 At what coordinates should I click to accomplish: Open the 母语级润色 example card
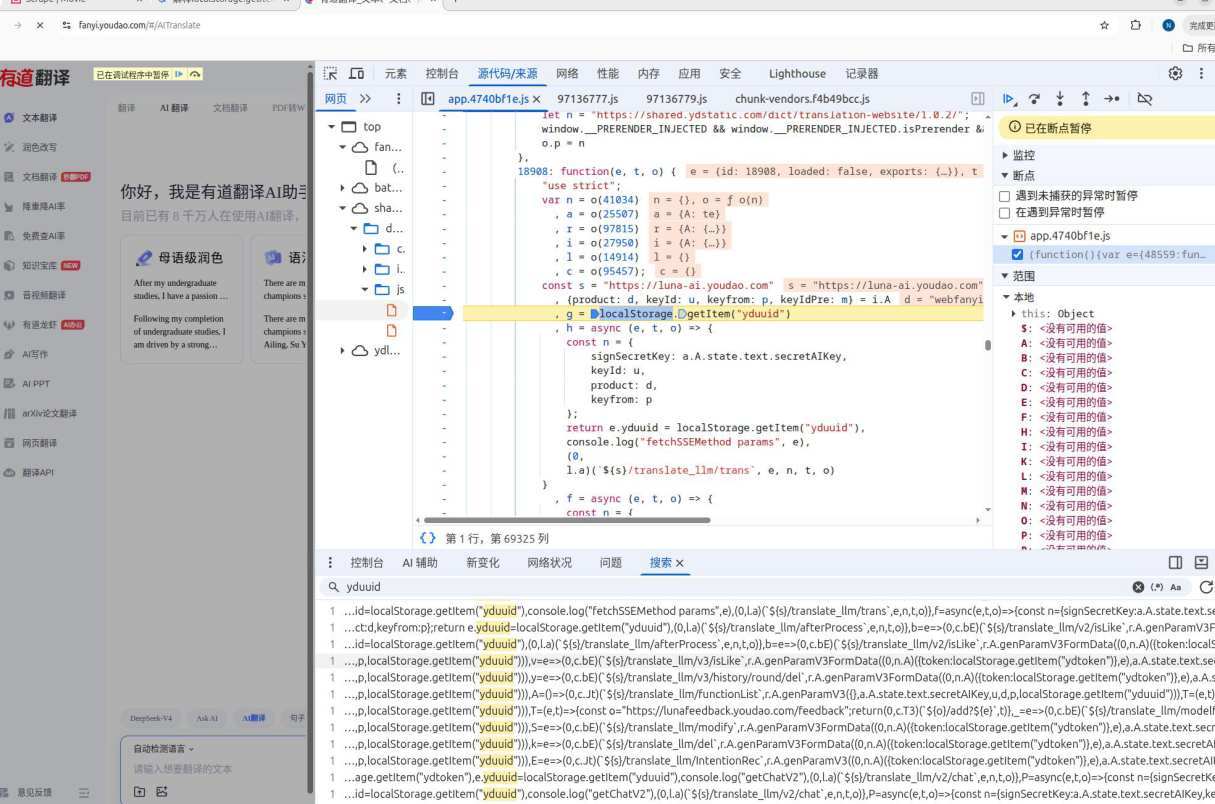(181, 300)
